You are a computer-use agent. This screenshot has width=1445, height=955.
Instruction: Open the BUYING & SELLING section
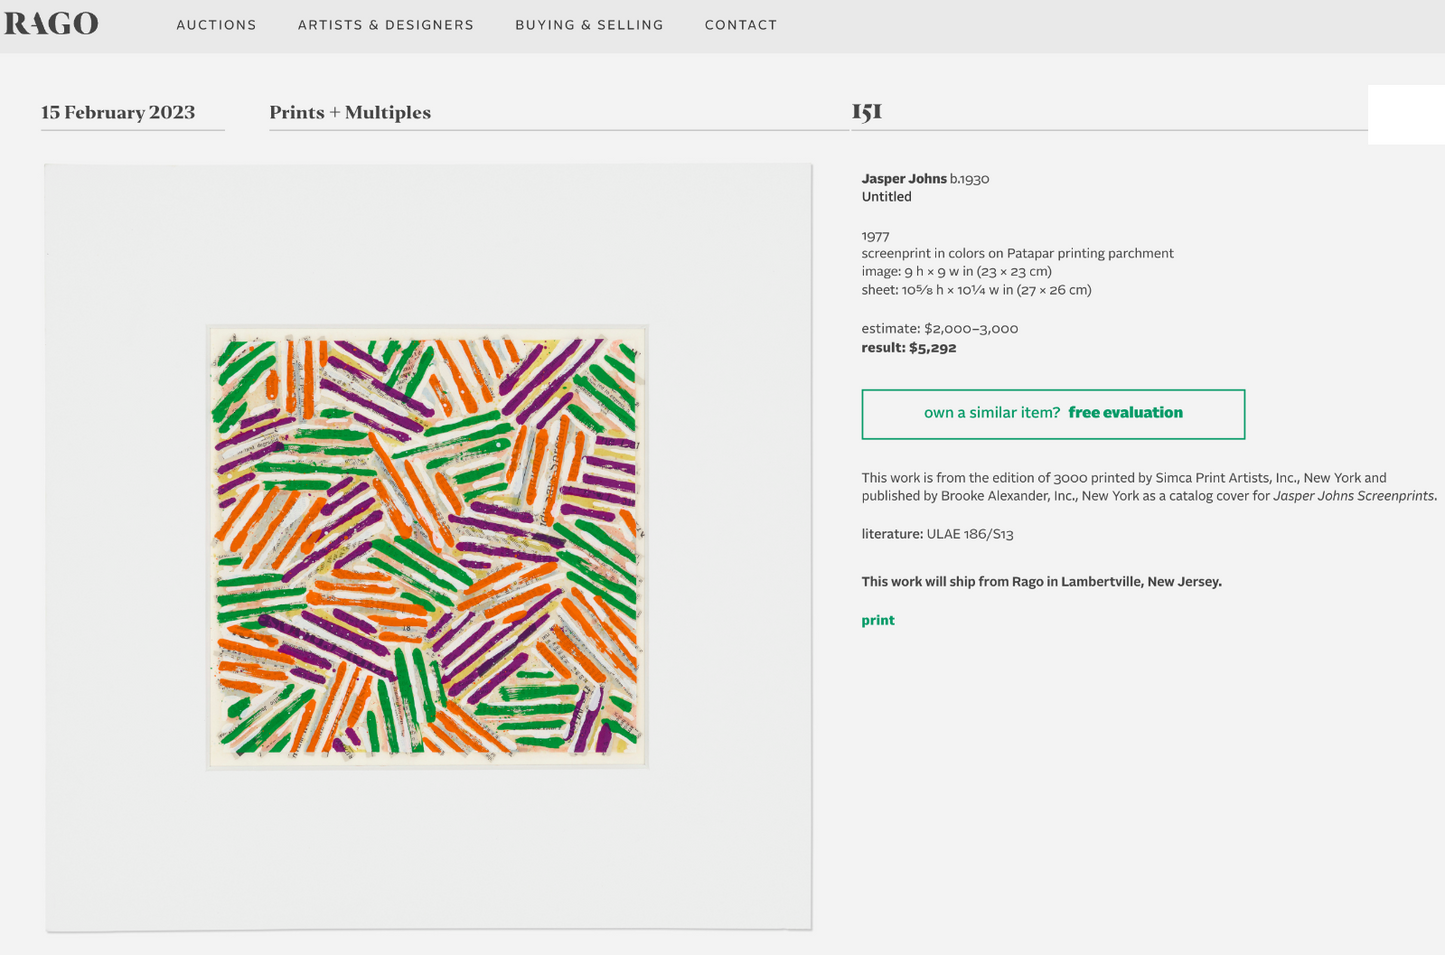[589, 25]
